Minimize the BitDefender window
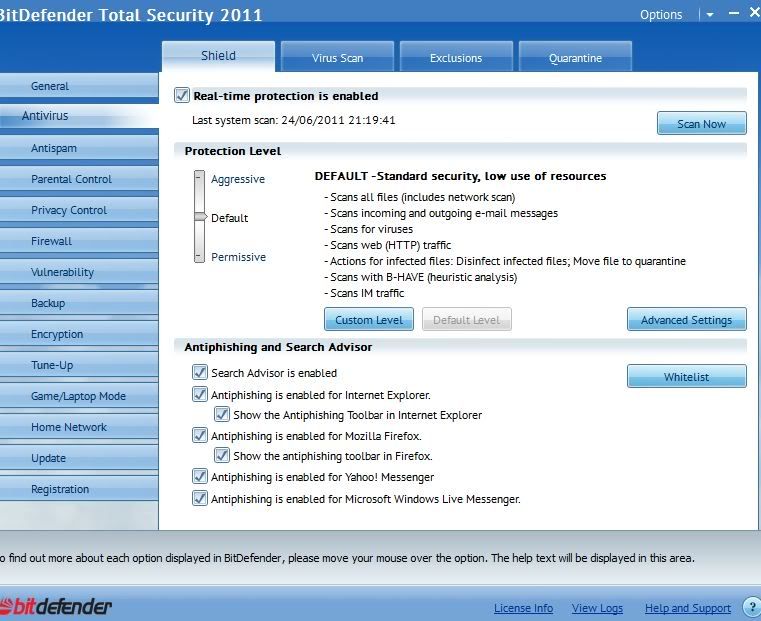The width and height of the screenshot is (761, 621). (x=734, y=14)
